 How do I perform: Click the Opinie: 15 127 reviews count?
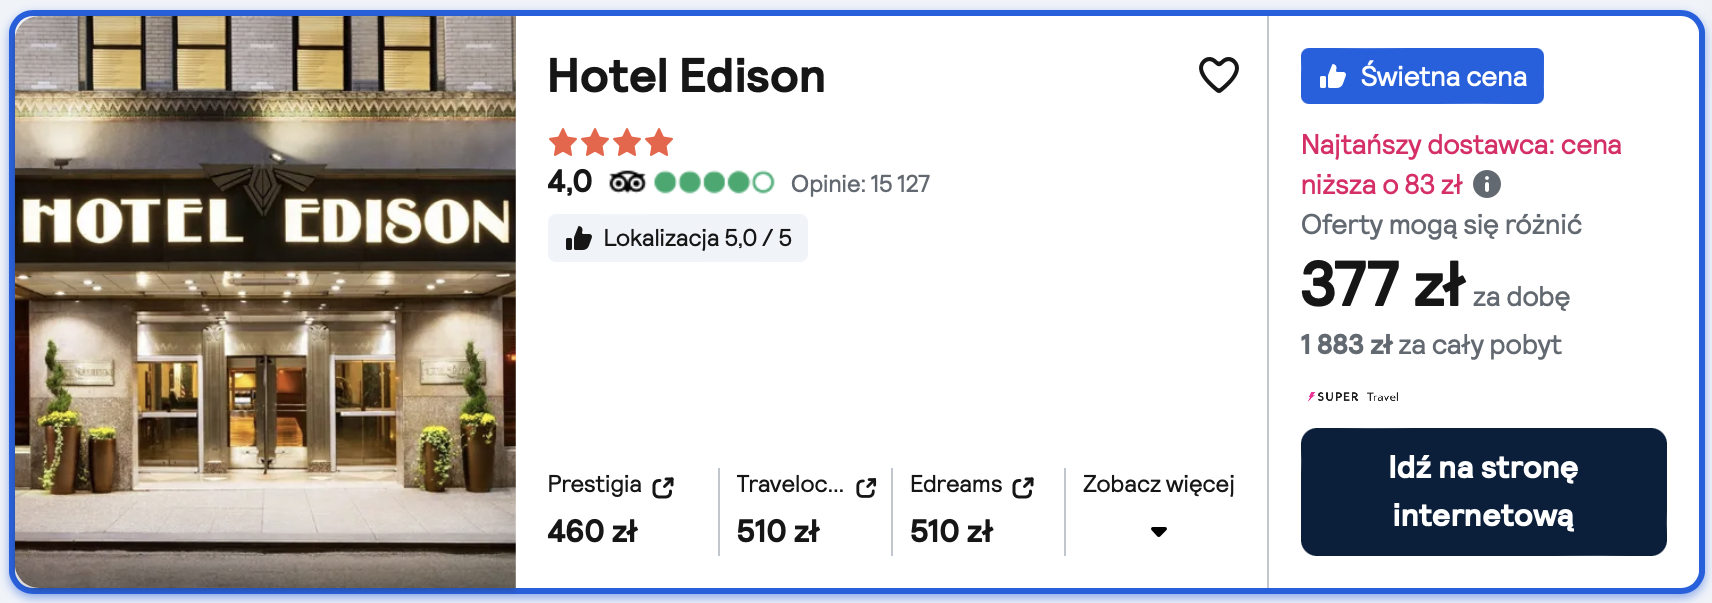coord(860,184)
